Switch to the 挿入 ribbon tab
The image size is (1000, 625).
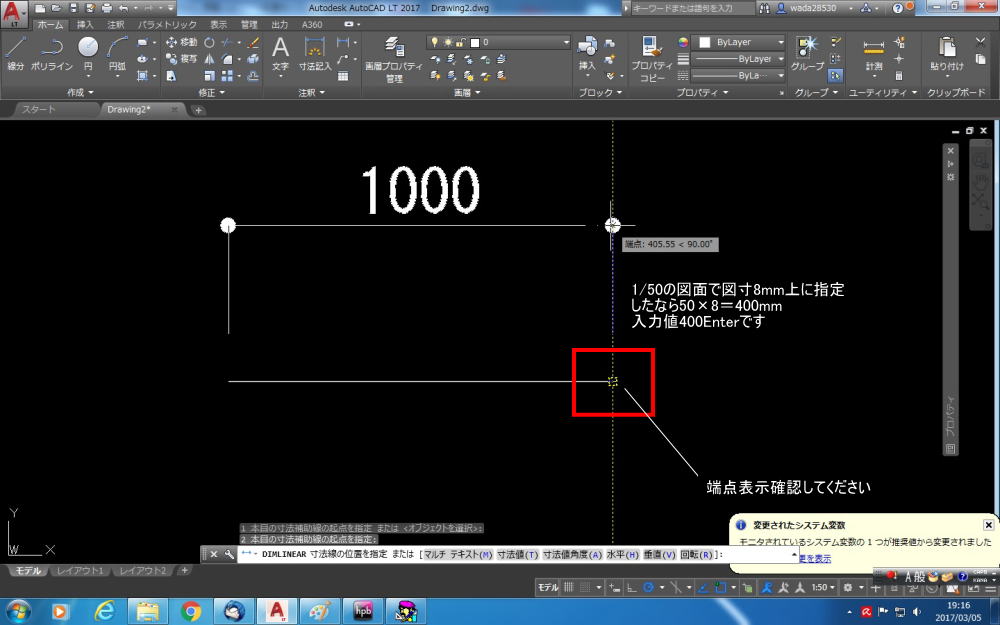[85, 24]
